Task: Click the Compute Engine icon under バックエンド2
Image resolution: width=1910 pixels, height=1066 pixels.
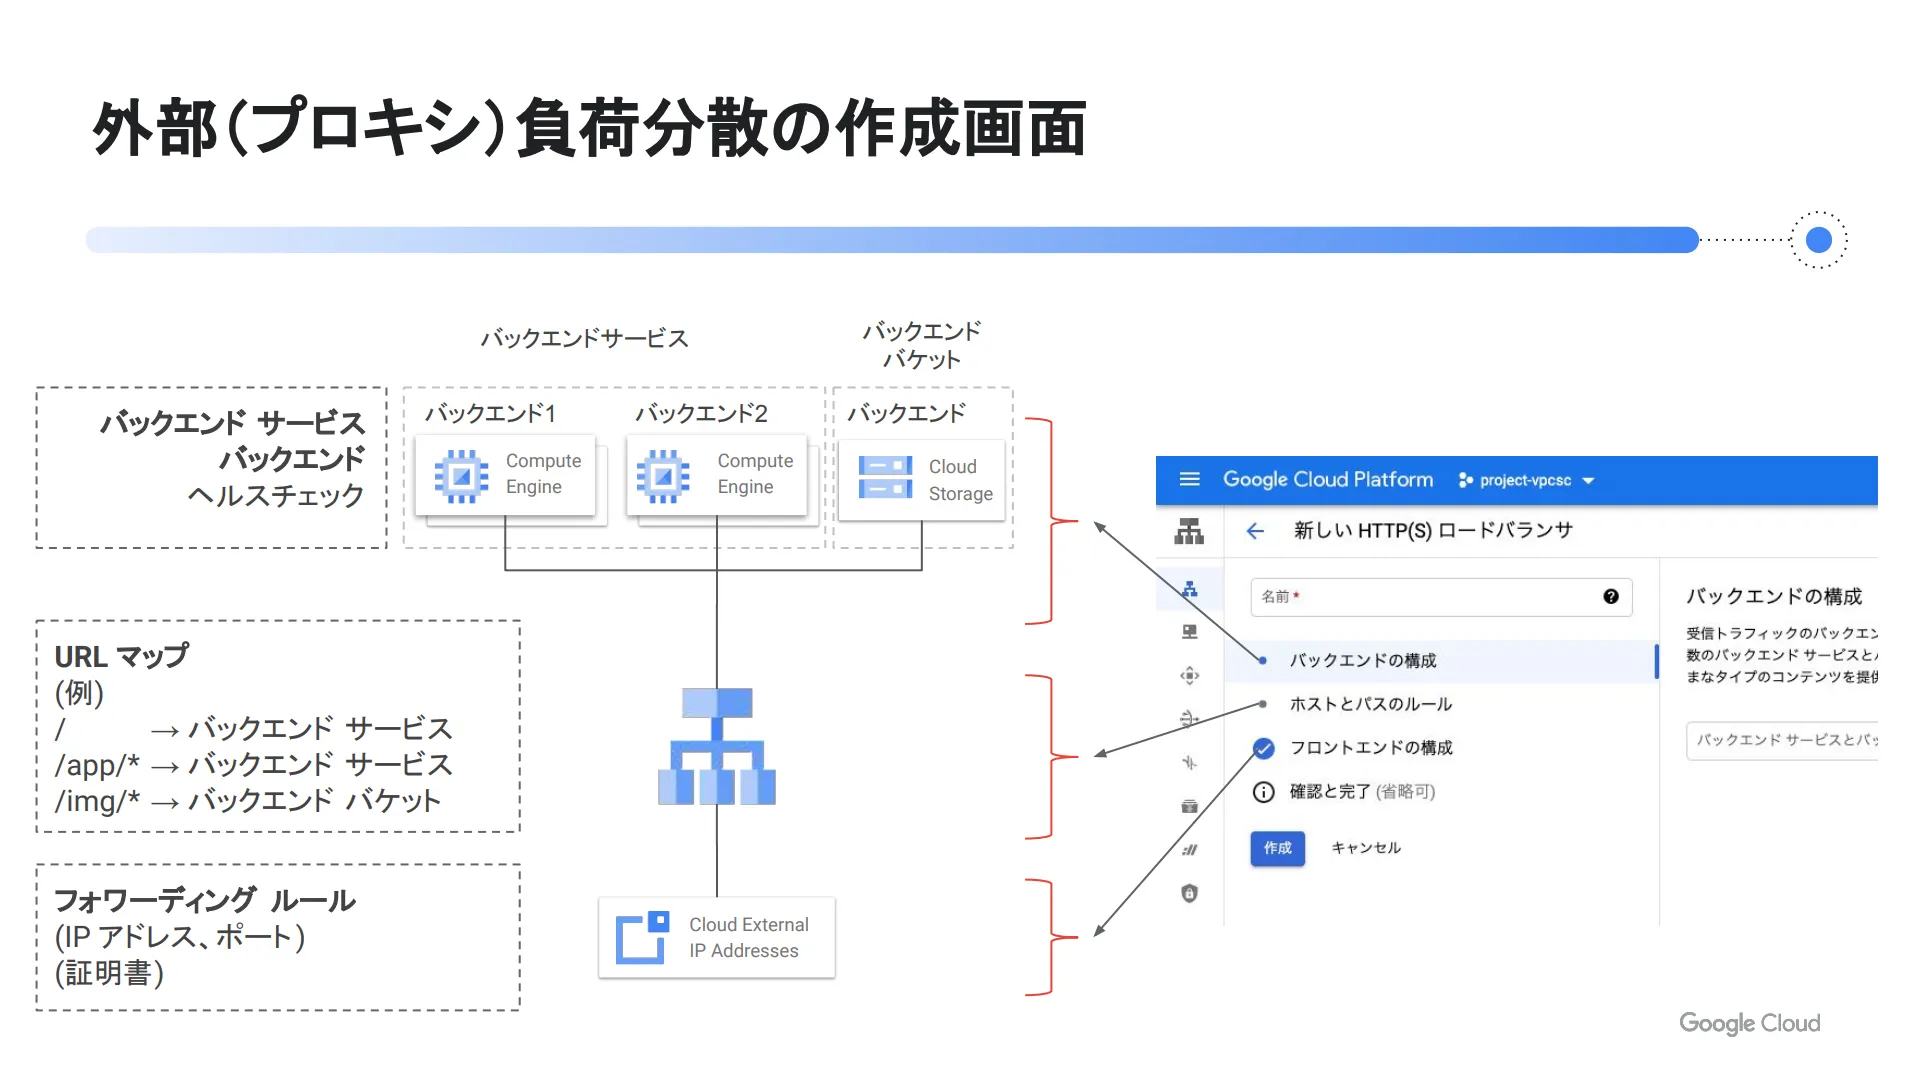Action: coord(663,476)
